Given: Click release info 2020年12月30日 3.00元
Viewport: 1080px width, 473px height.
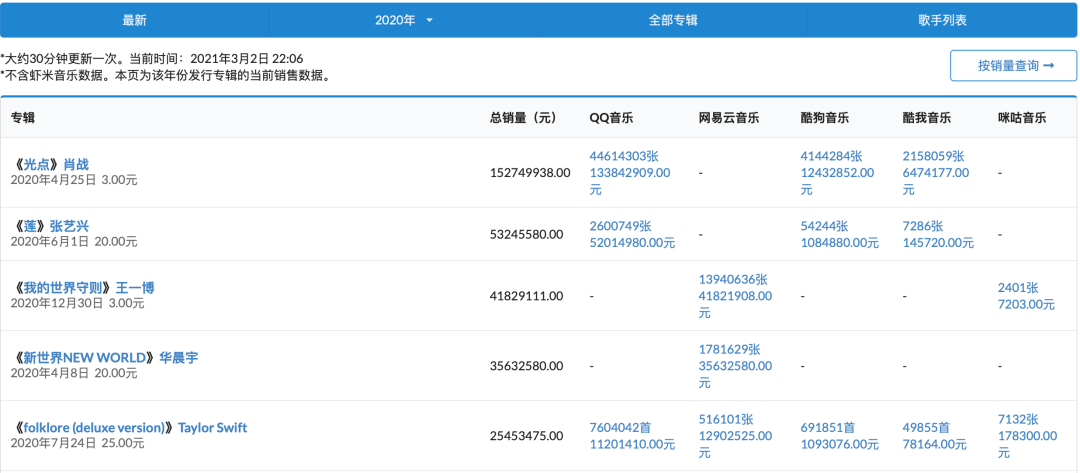Looking at the screenshot, I should pyautogui.click(x=78, y=303).
